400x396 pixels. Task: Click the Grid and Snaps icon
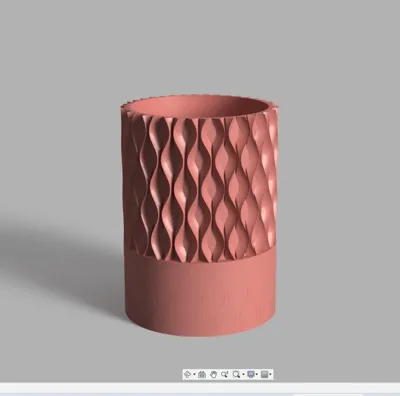[x=265, y=374]
